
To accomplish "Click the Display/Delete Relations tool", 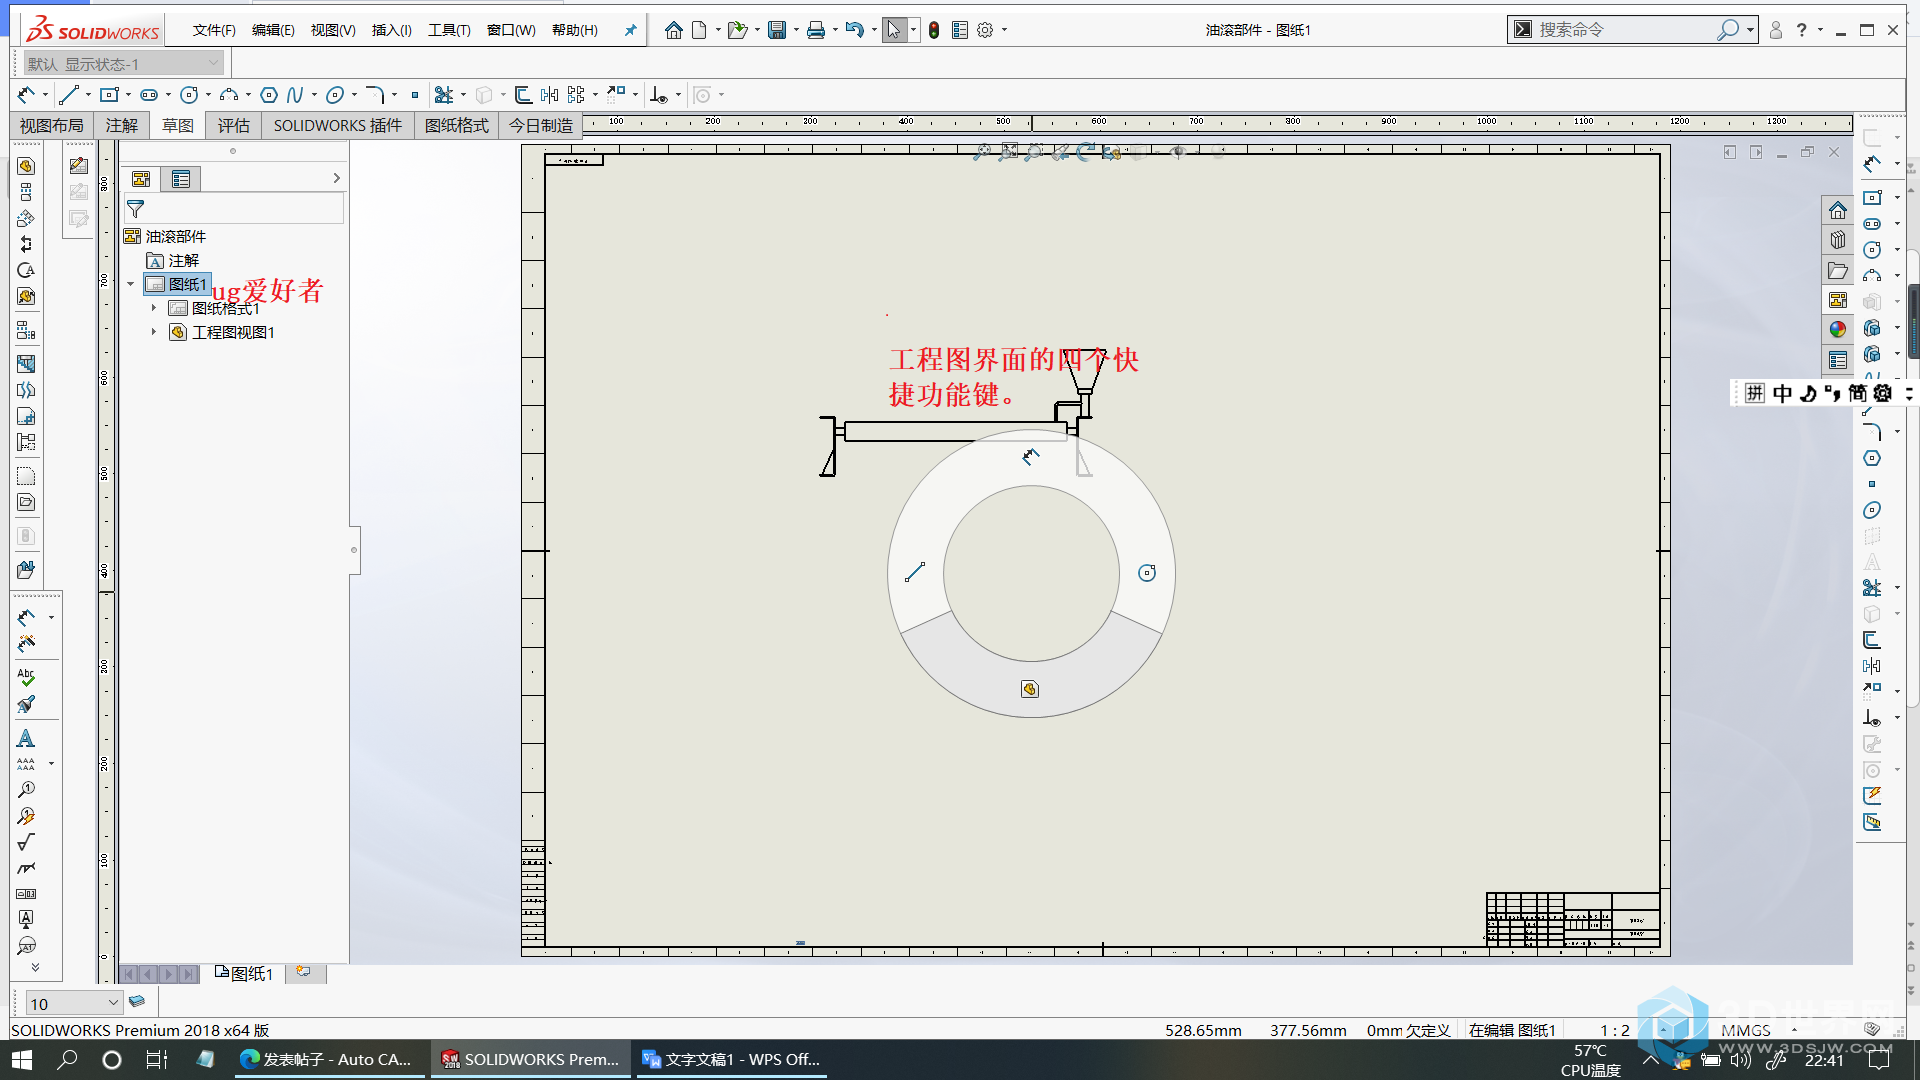I will click(x=658, y=95).
